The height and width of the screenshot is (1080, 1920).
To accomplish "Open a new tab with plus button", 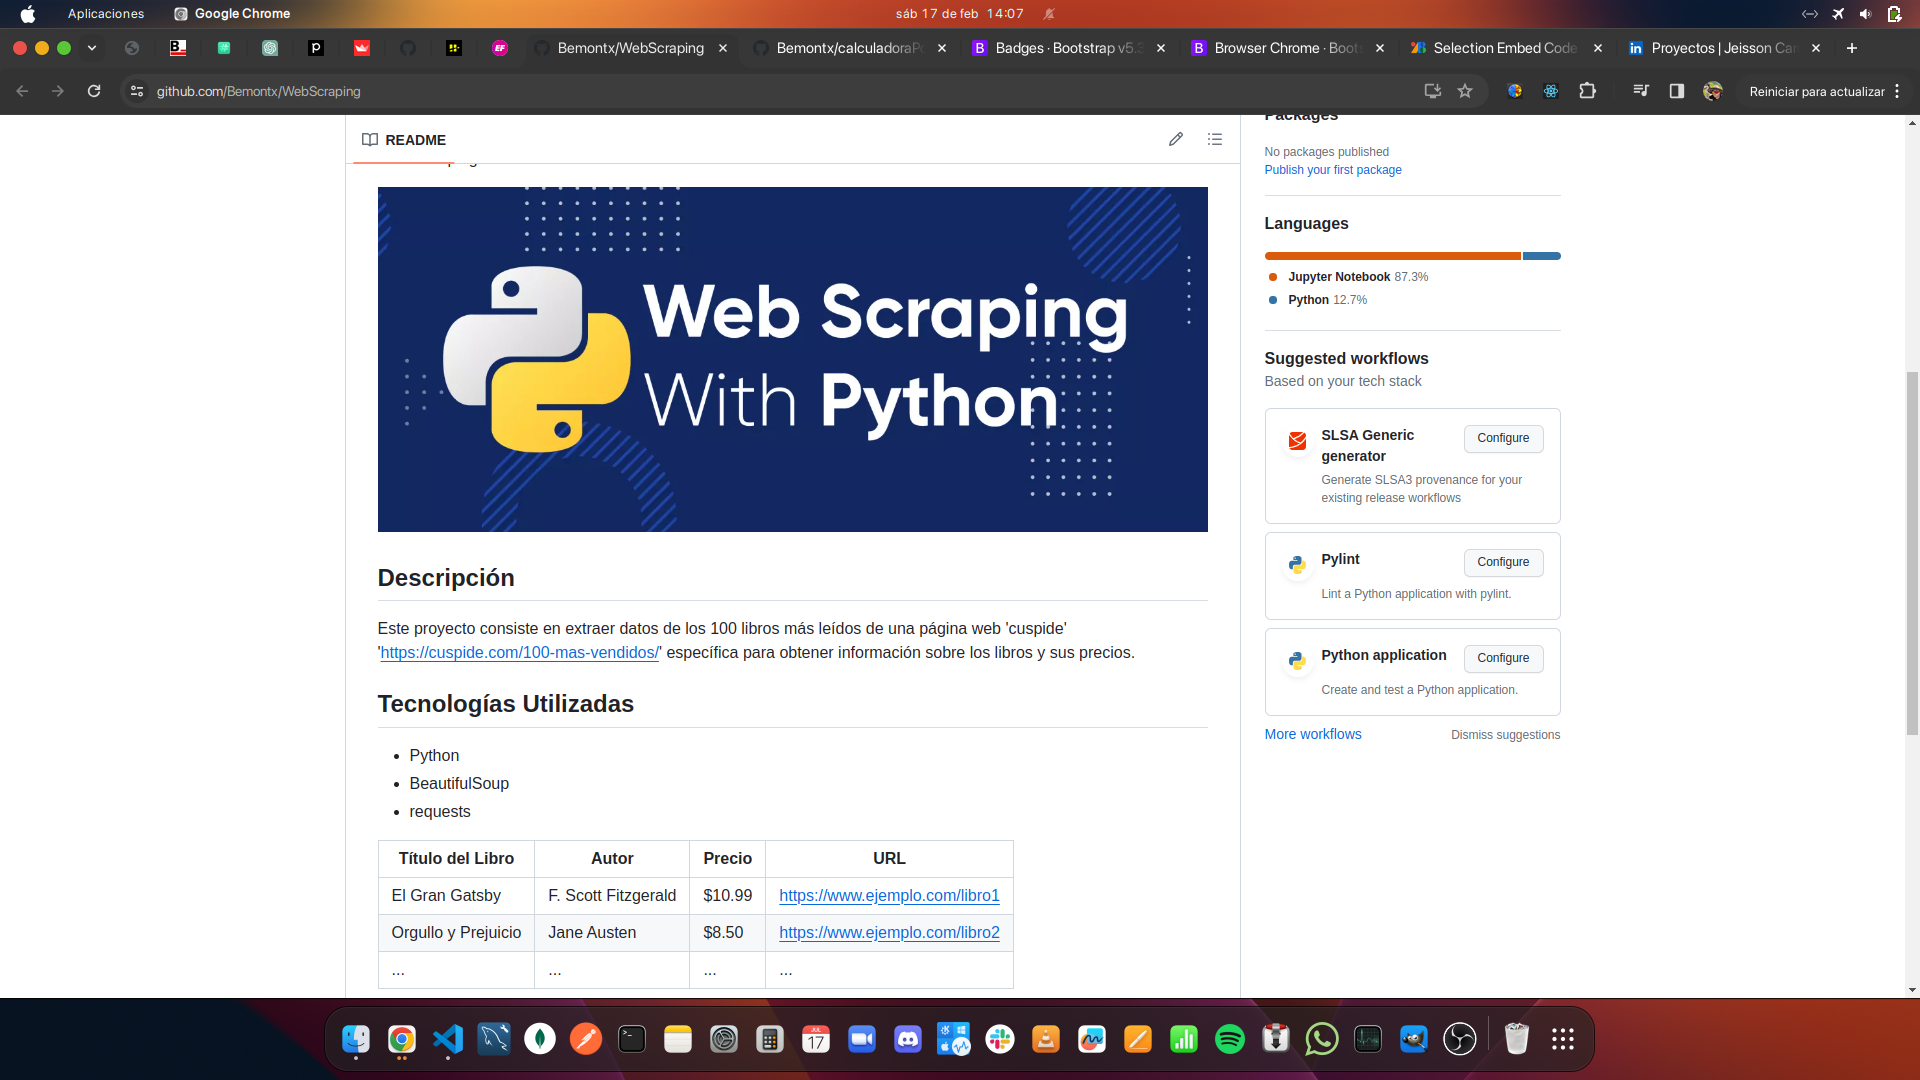I will (x=1852, y=48).
